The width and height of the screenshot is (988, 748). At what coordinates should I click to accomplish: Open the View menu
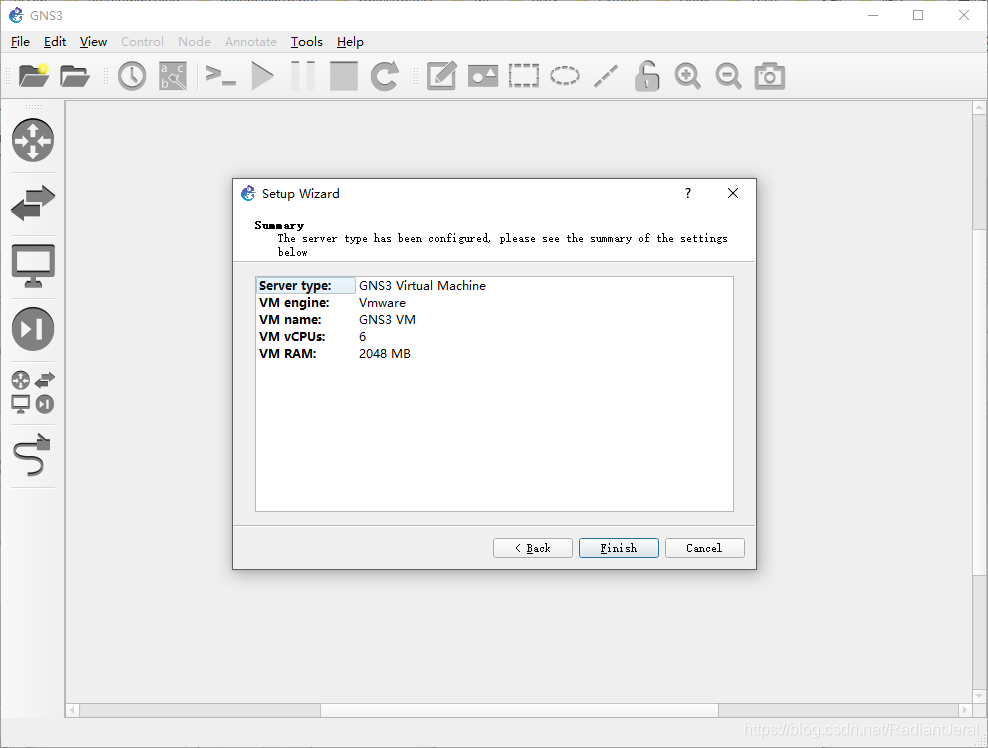[x=93, y=42]
